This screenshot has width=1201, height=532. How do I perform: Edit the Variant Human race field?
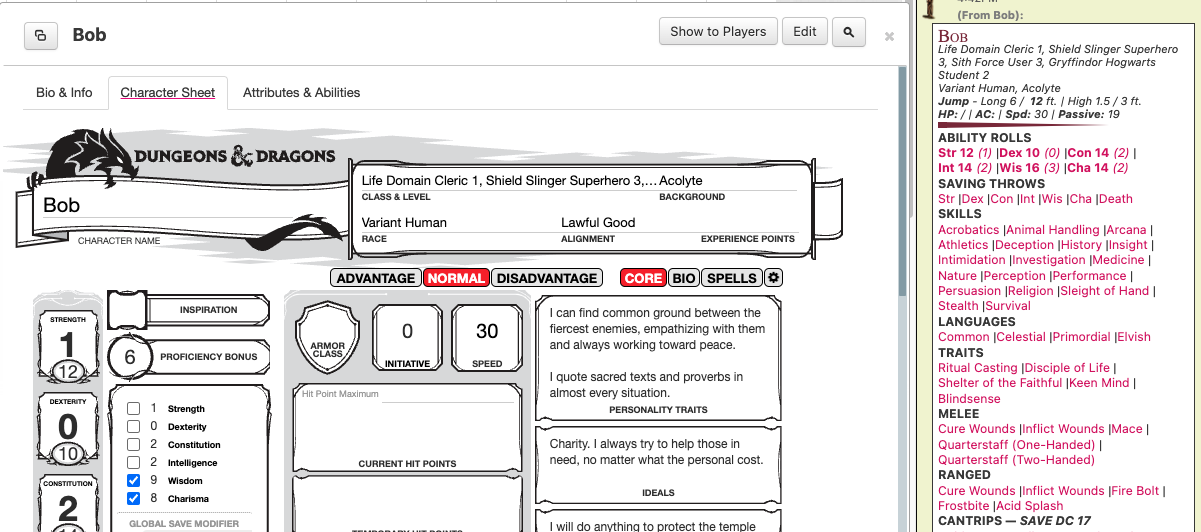(459, 222)
